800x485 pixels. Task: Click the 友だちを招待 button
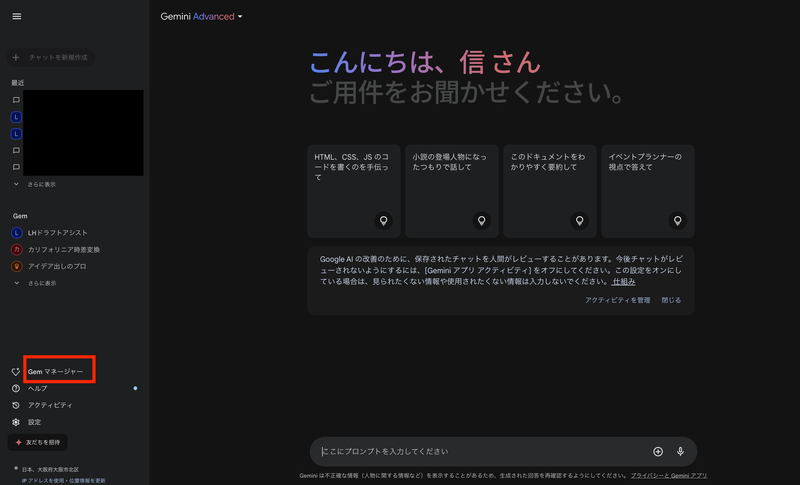(x=38, y=442)
